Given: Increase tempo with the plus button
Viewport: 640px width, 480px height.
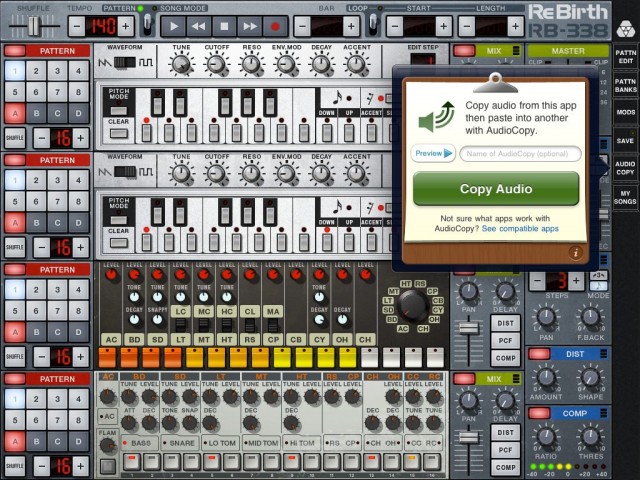Looking at the screenshot, I should [125, 25].
